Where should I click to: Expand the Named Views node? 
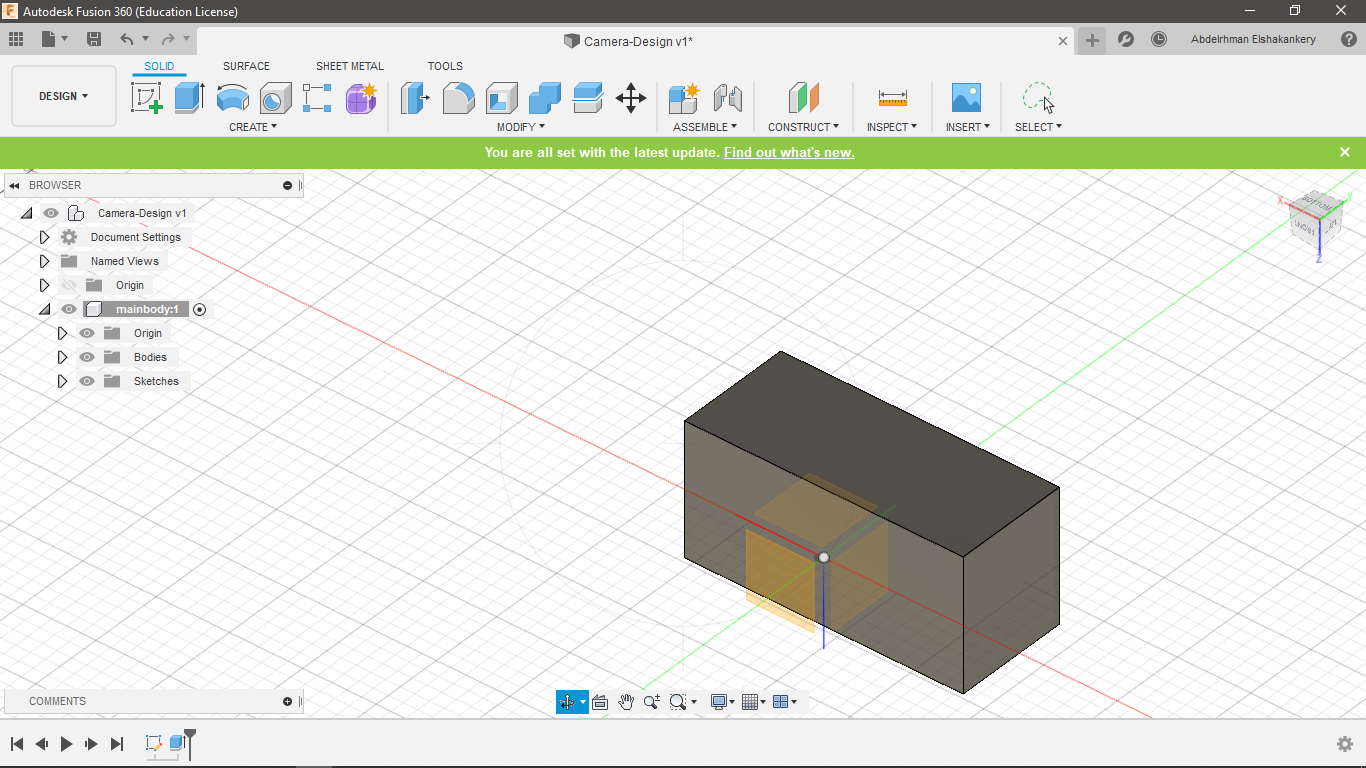click(44, 261)
